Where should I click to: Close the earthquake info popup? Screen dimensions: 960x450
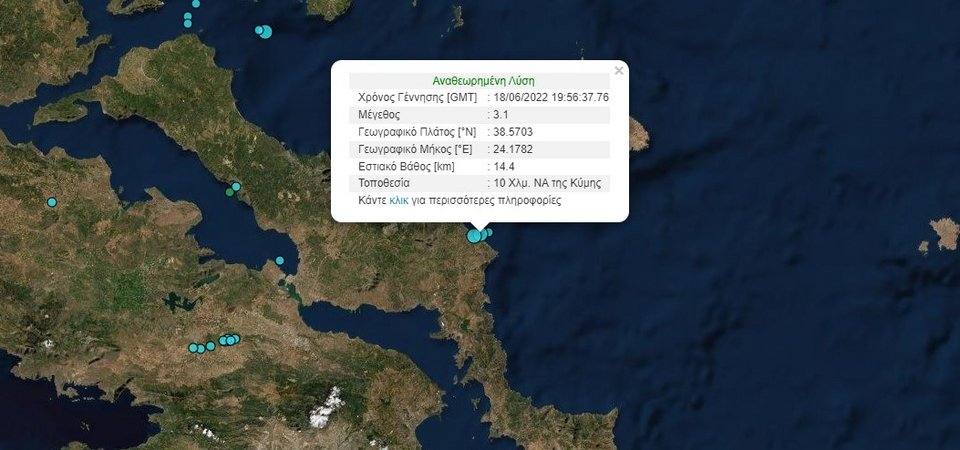pos(619,71)
